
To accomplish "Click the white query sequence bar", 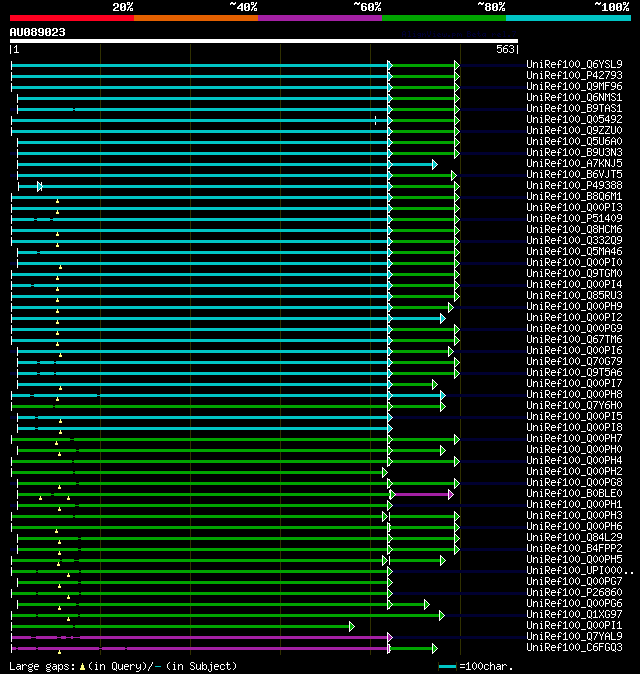I will tap(264, 41).
